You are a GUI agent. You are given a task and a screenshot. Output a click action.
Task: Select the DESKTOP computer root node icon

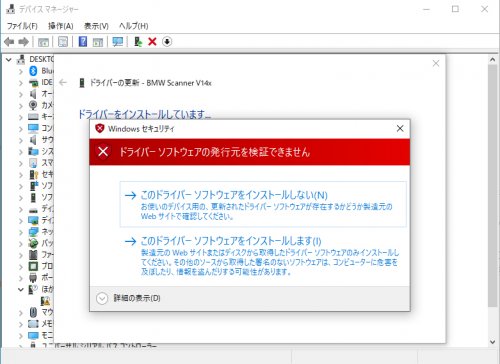tap(21, 59)
